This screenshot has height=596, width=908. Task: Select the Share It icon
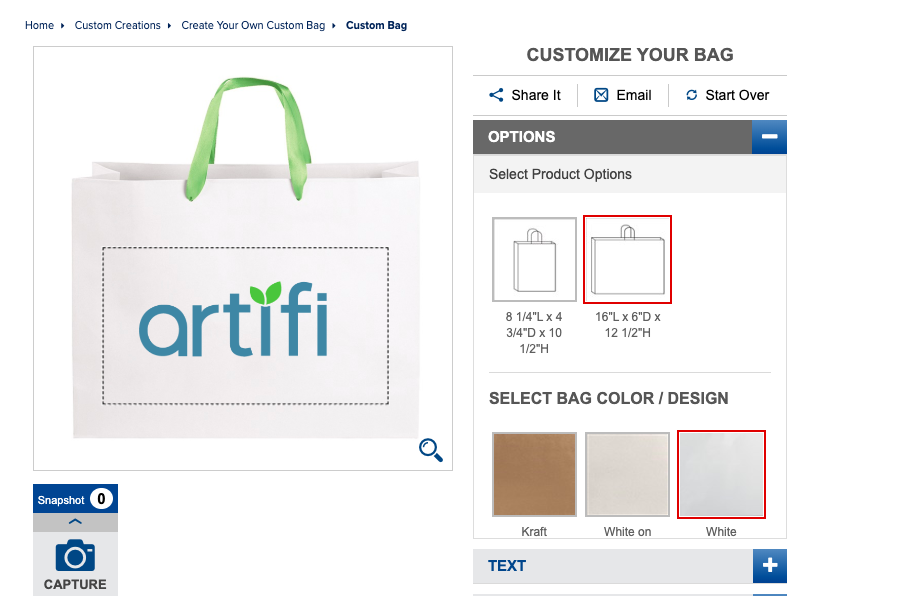point(496,95)
